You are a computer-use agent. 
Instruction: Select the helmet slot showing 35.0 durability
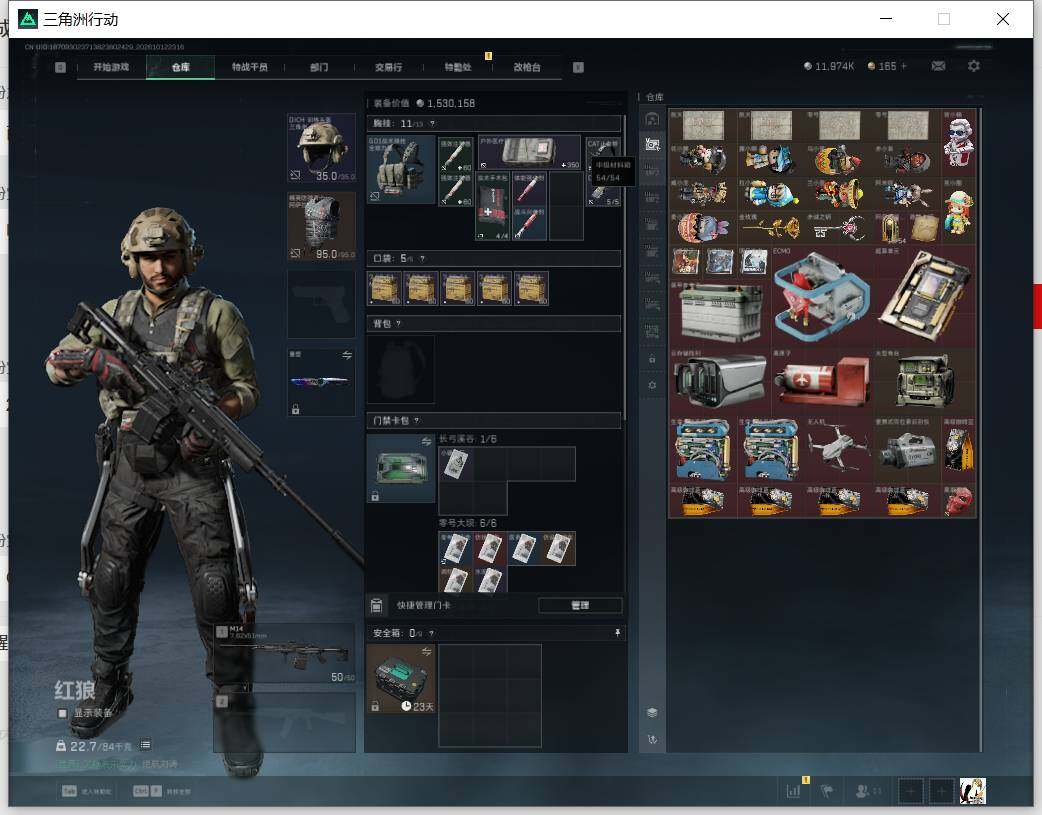coord(321,148)
